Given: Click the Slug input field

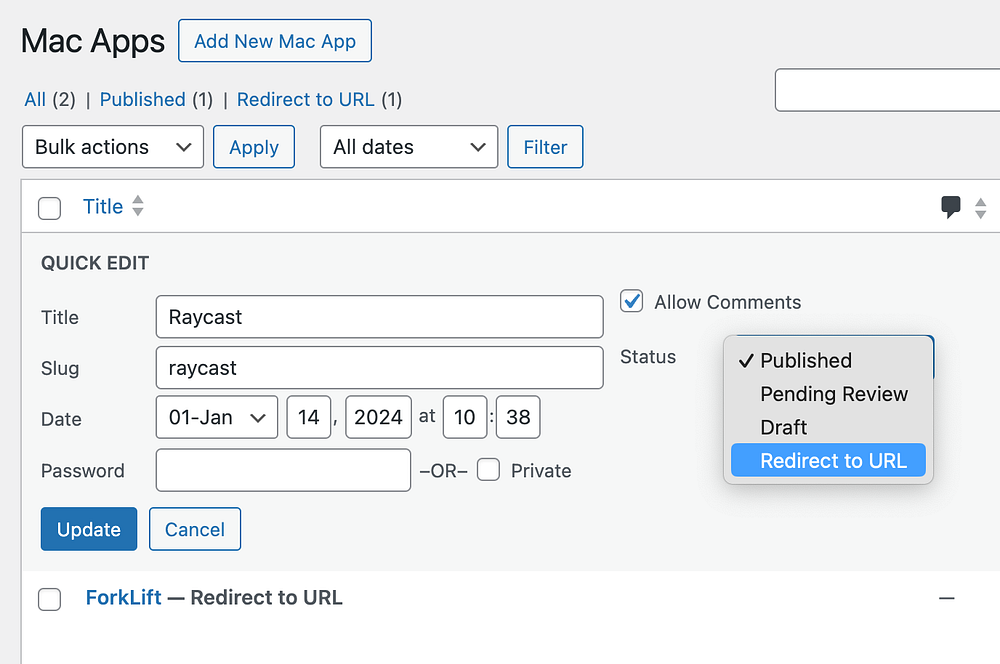Looking at the screenshot, I should tap(379, 368).
